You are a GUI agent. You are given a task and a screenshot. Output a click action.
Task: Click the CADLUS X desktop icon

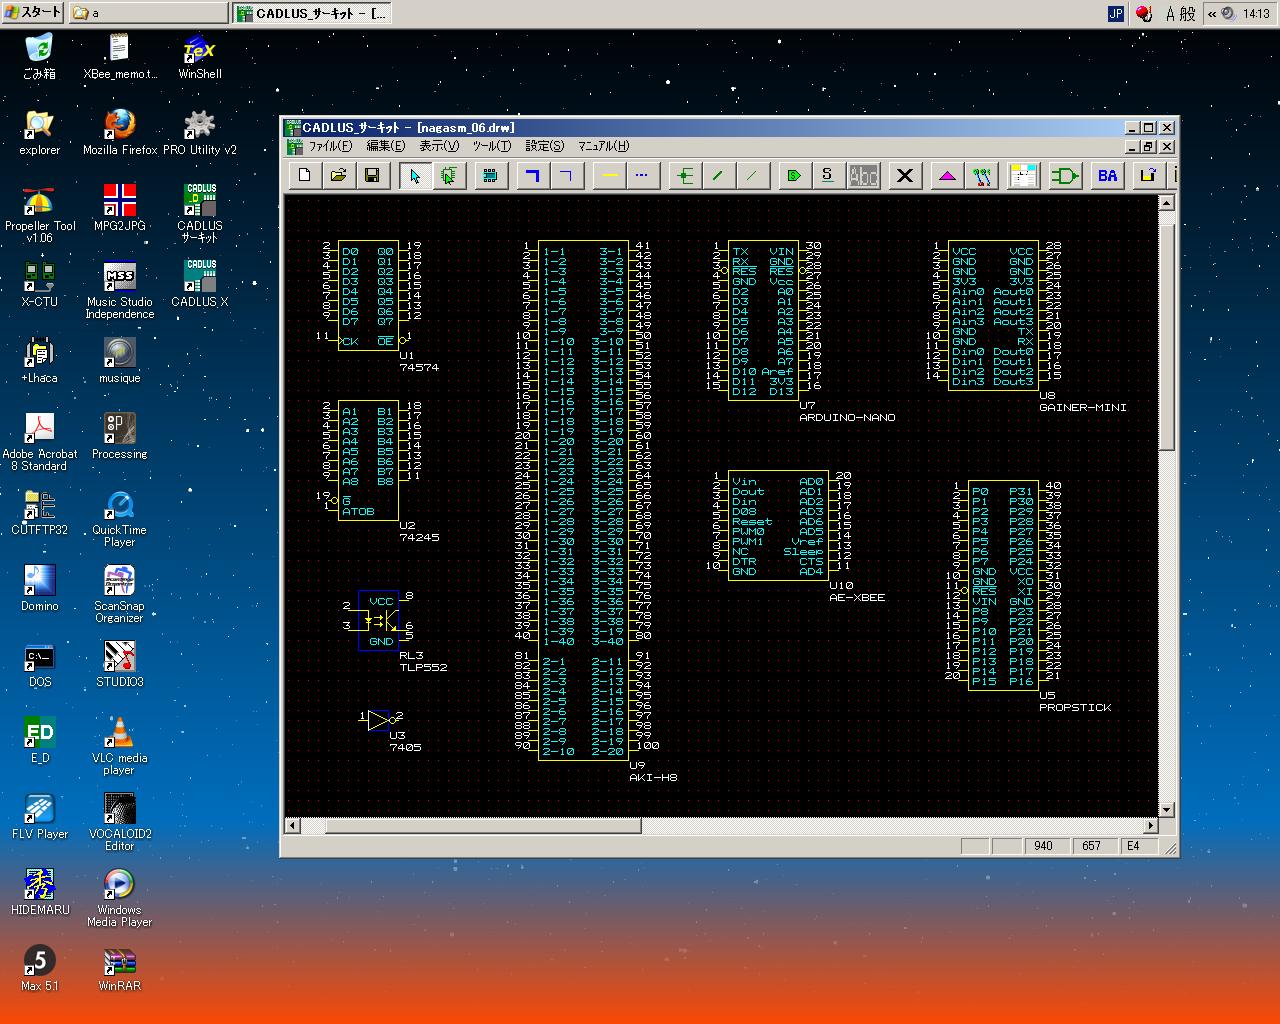pos(200,283)
